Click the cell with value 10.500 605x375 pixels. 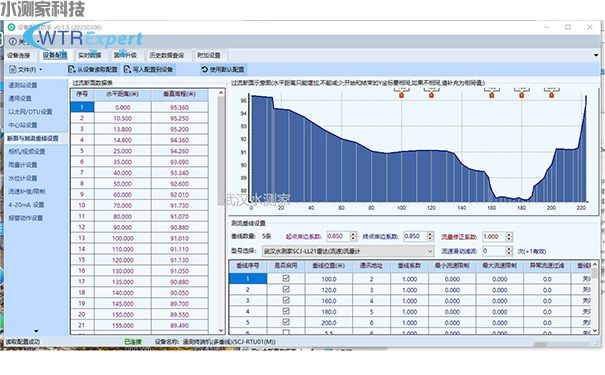click(x=123, y=118)
